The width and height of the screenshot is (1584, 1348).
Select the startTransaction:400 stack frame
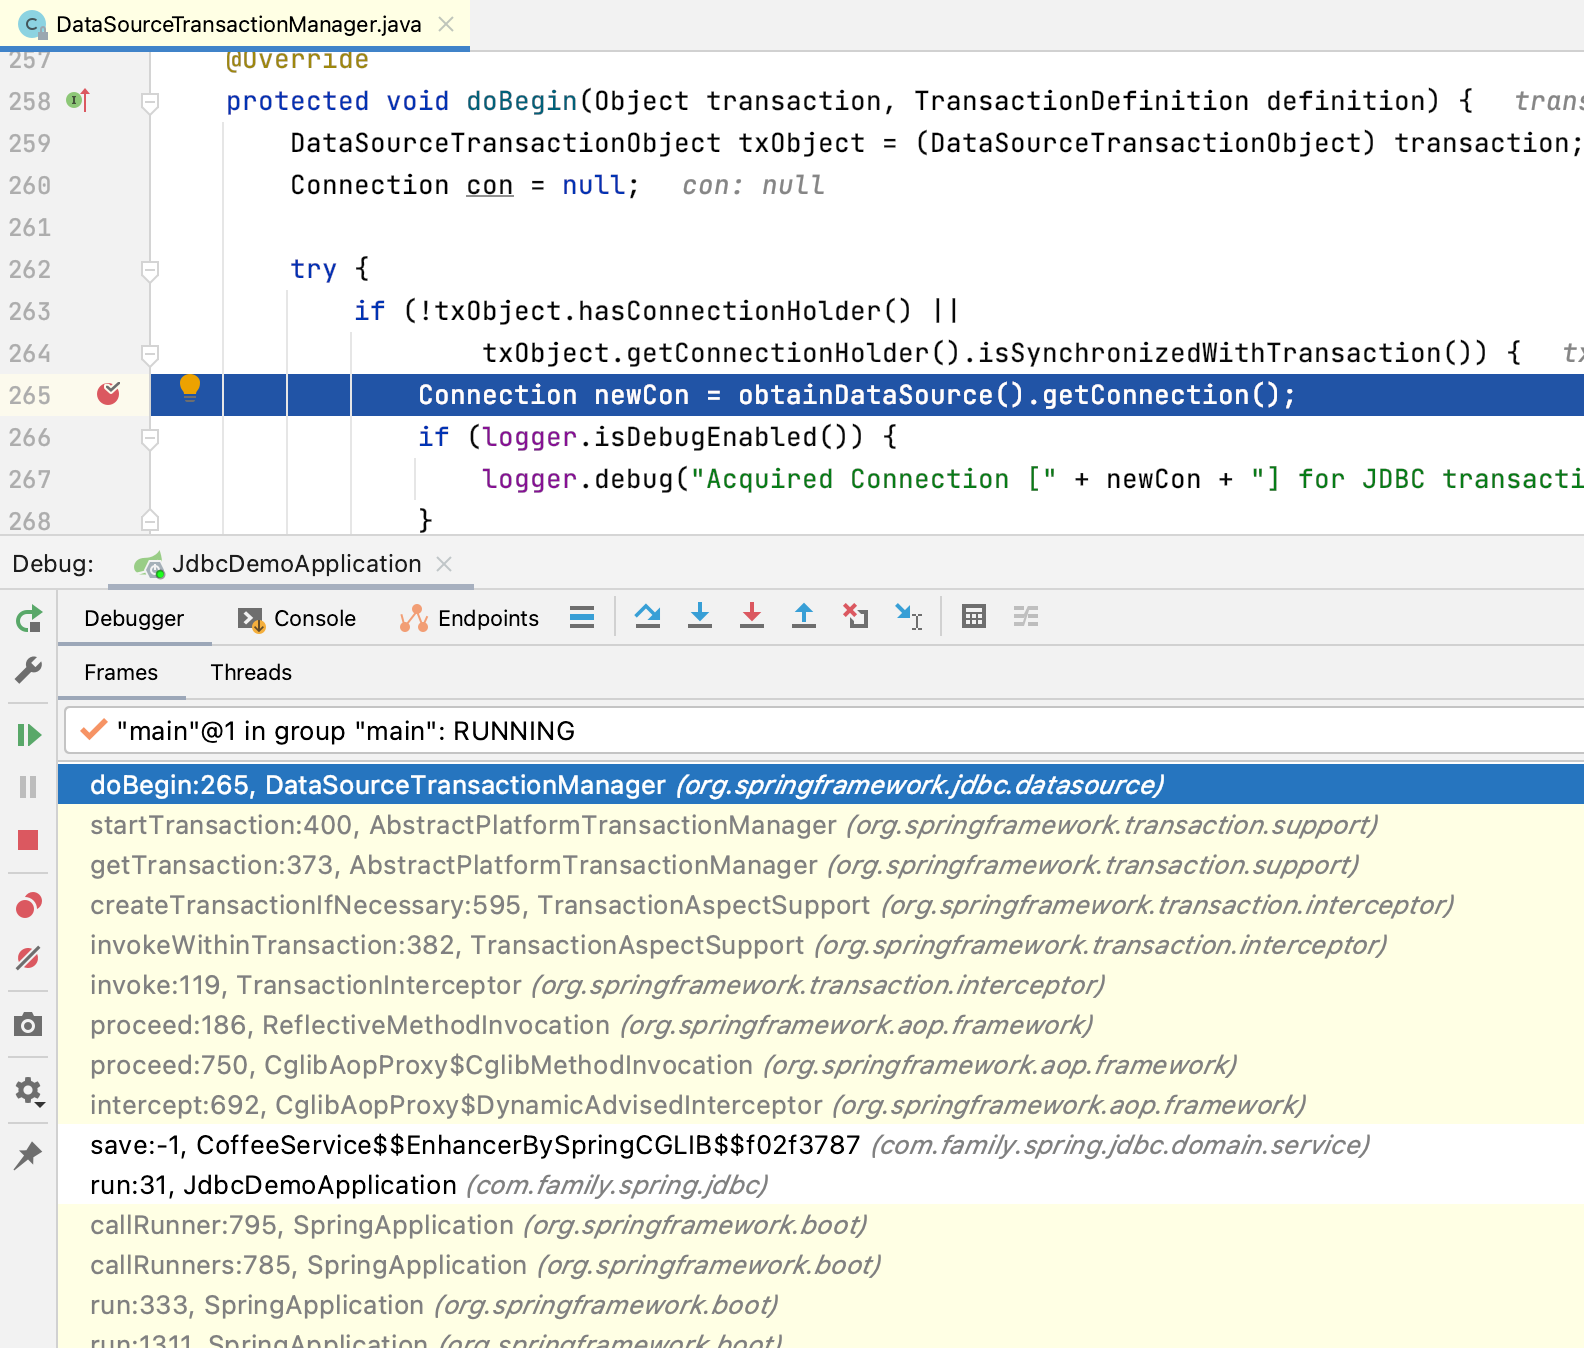(x=821, y=825)
